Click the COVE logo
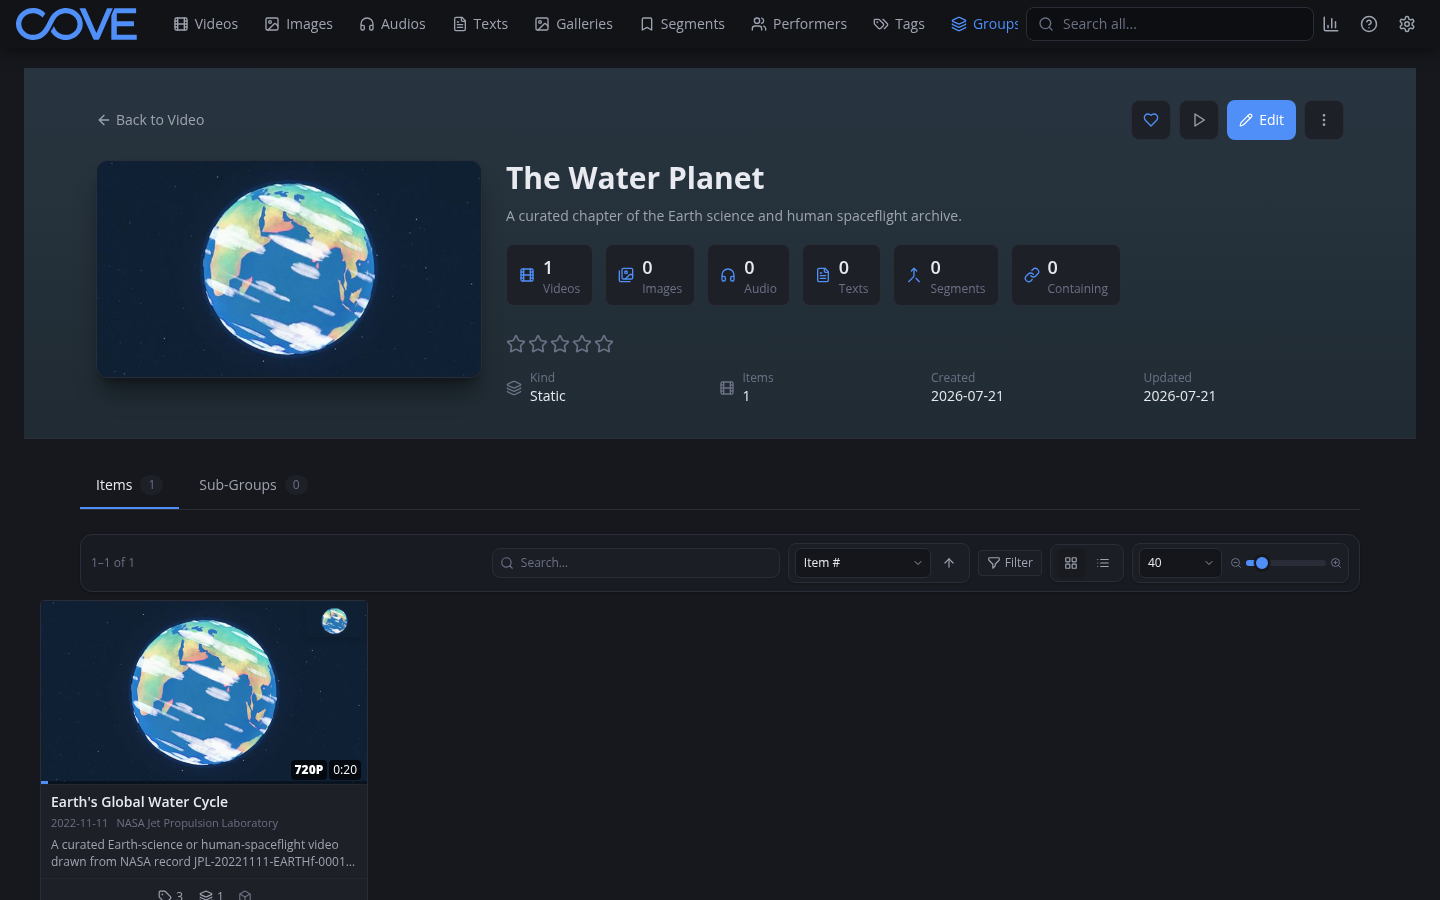 click(76, 24)
